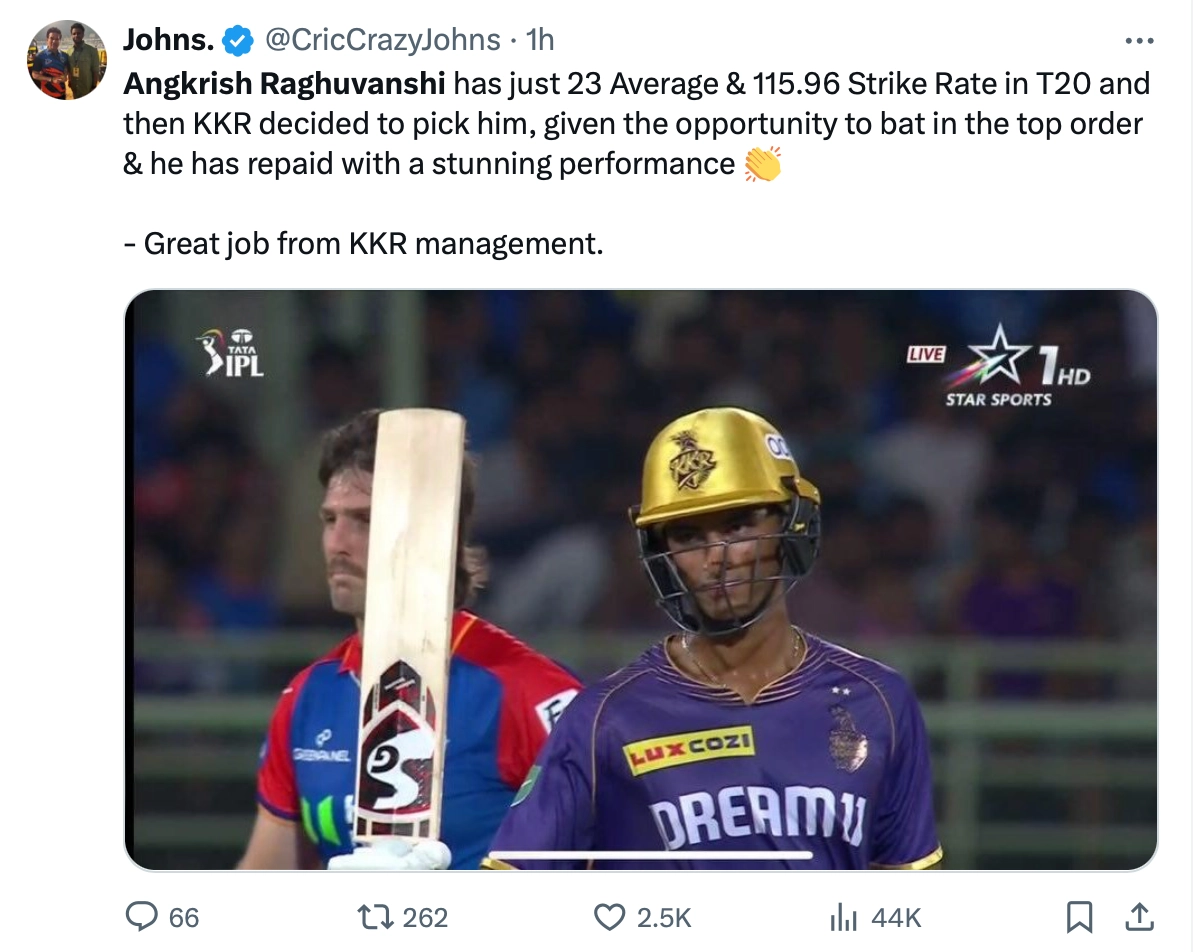
Task: Like the tweet using the heart icon
Action: click(x=609, y=916)
